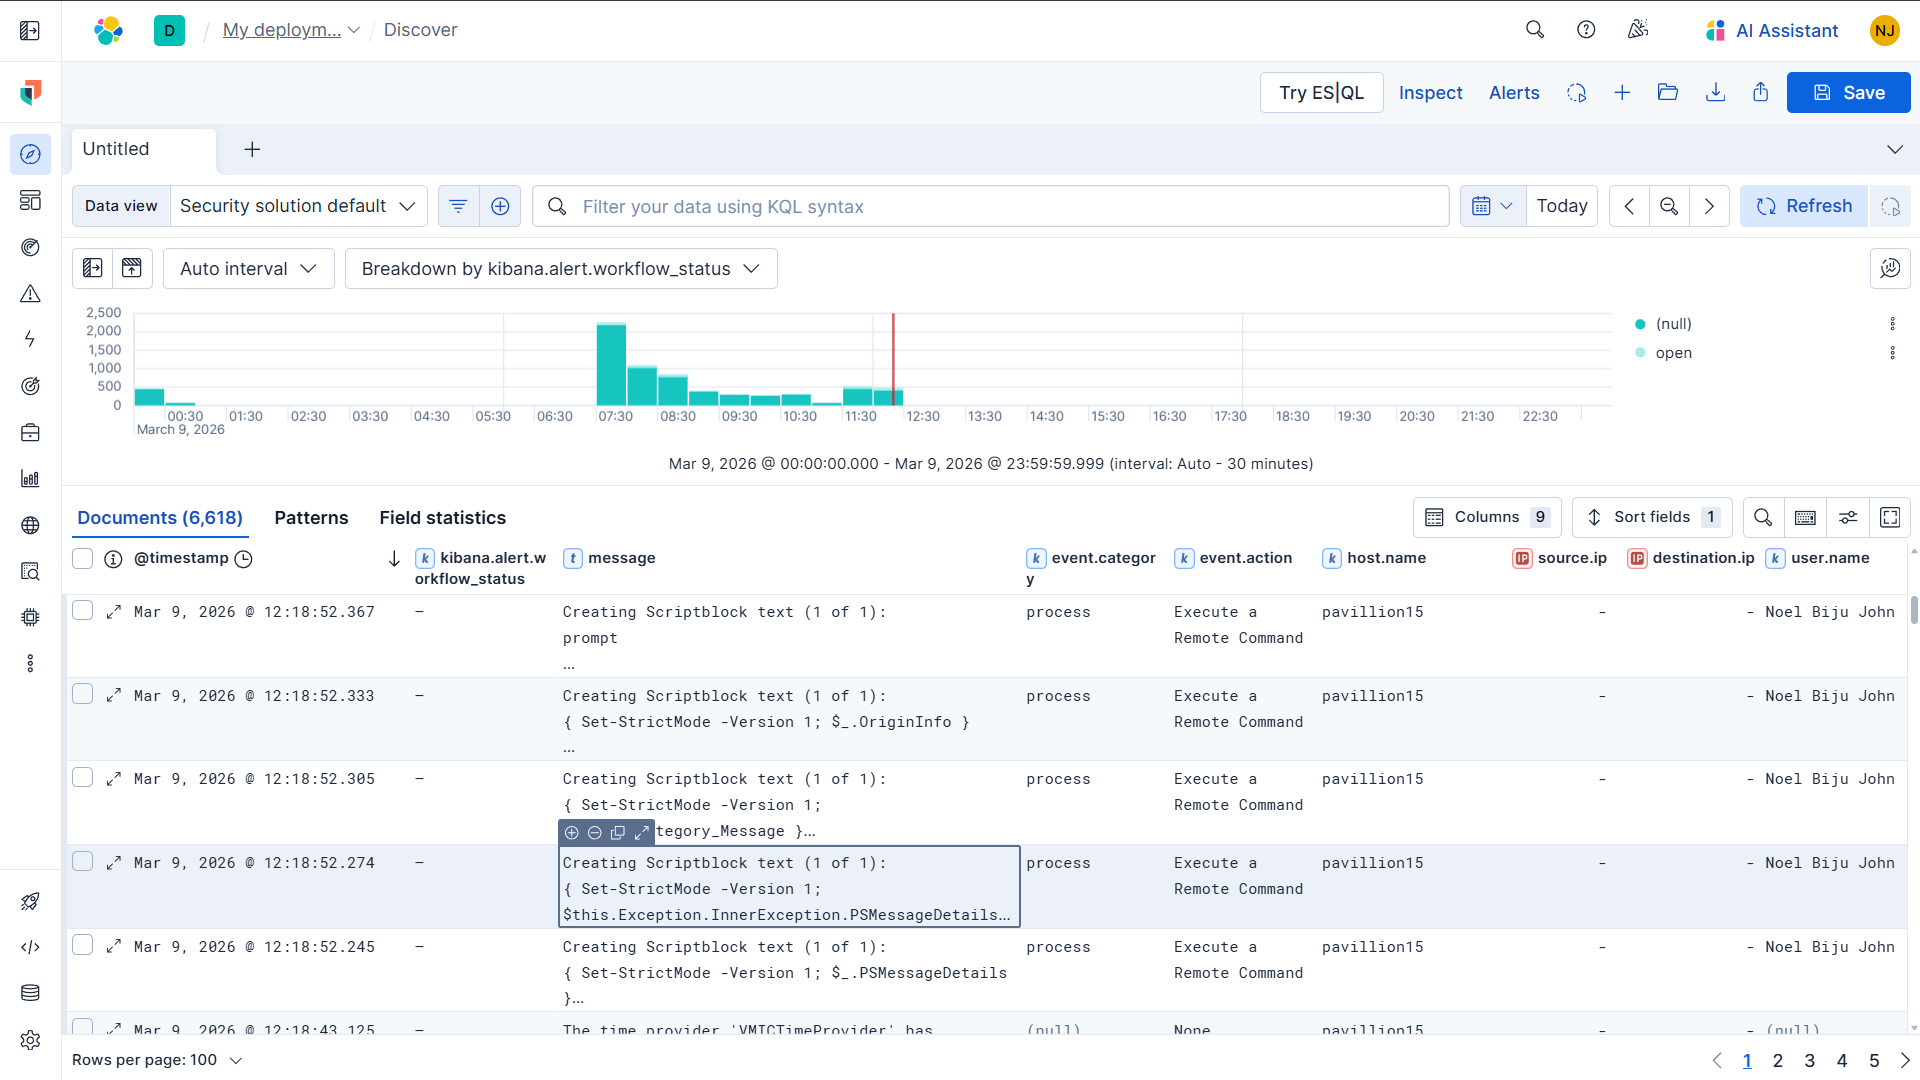Go to page 2 of the results
Viewport: 1920px width, 1080px height.
pyautogui.click(x=1778, y=1061)
